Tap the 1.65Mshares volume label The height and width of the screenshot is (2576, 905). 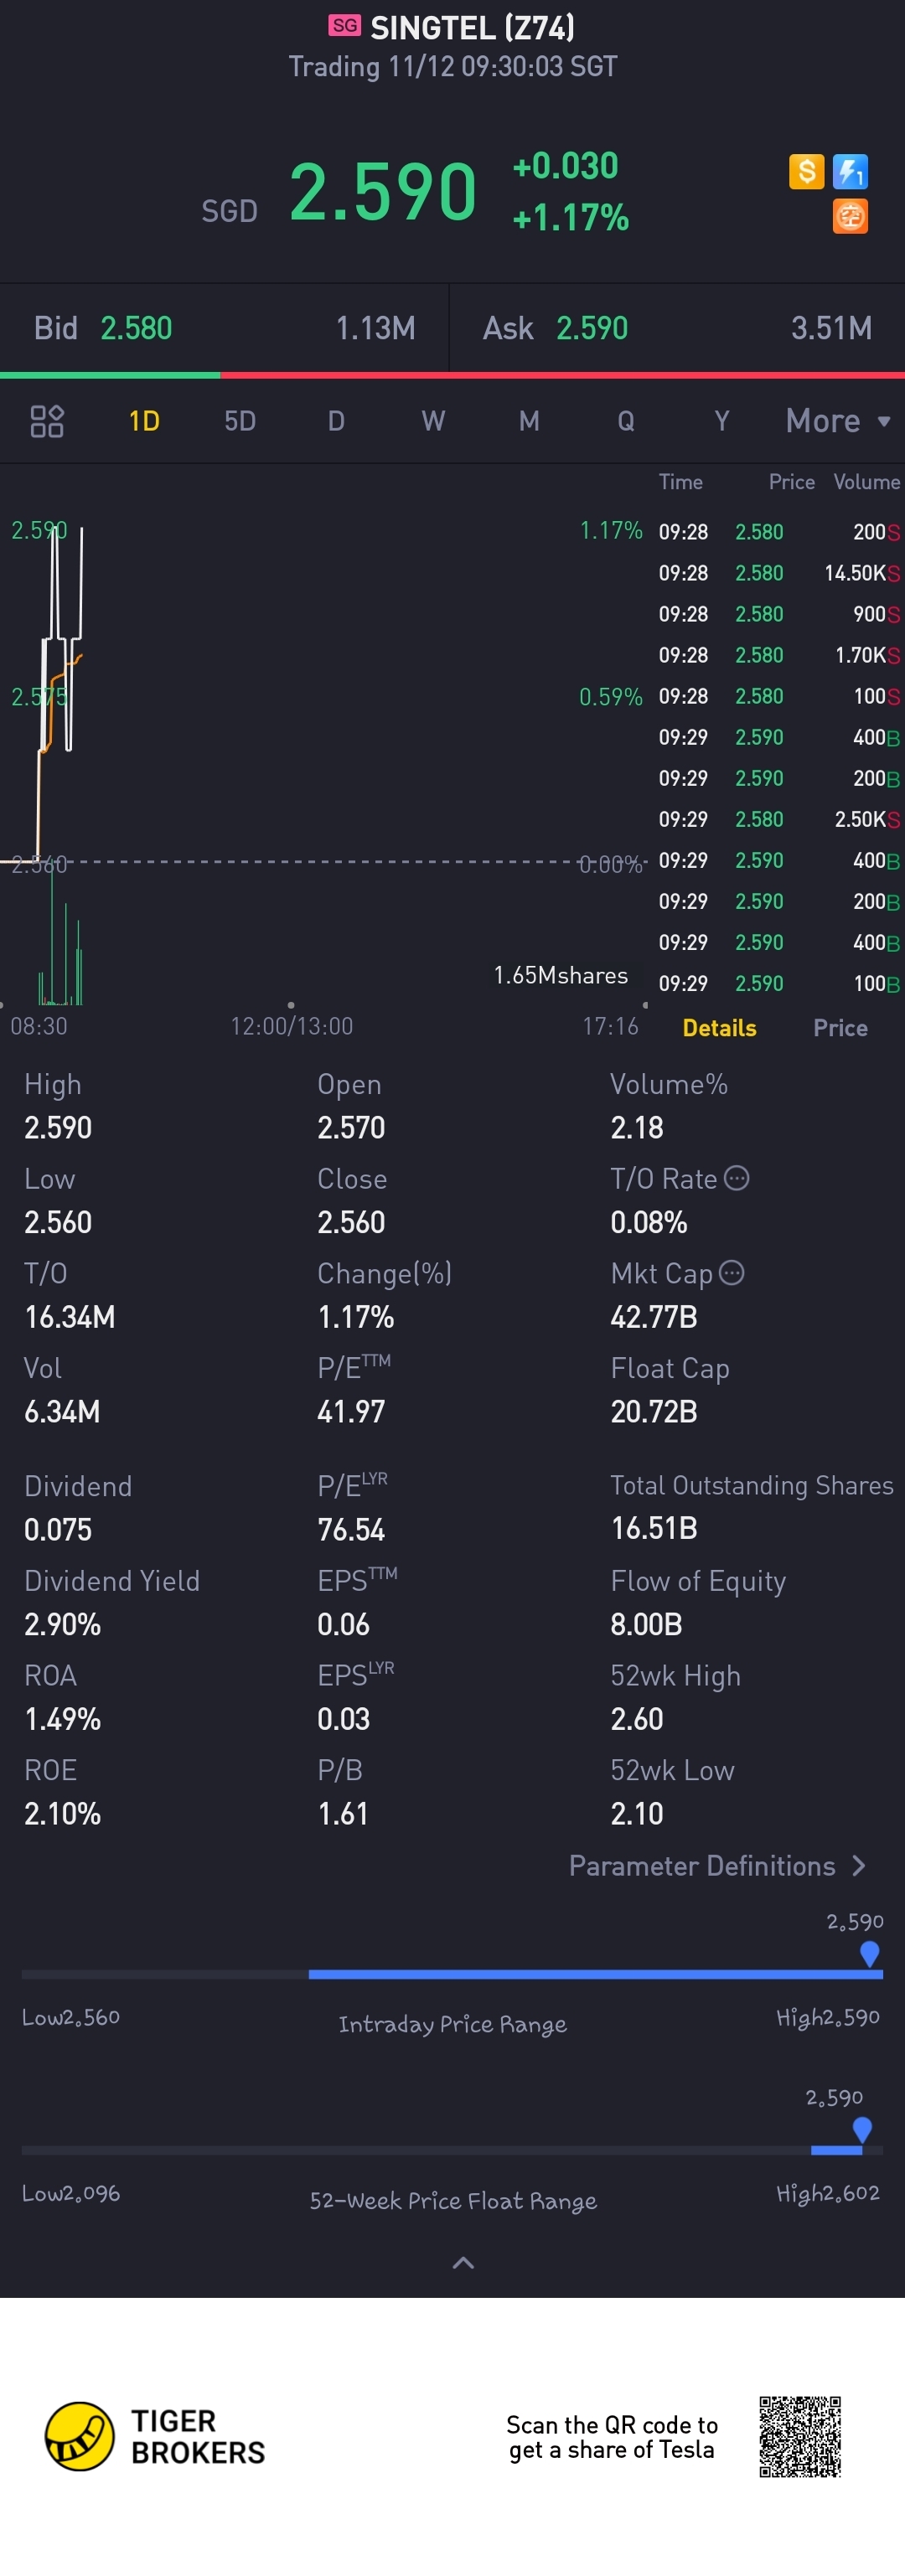tap(560, 975)
